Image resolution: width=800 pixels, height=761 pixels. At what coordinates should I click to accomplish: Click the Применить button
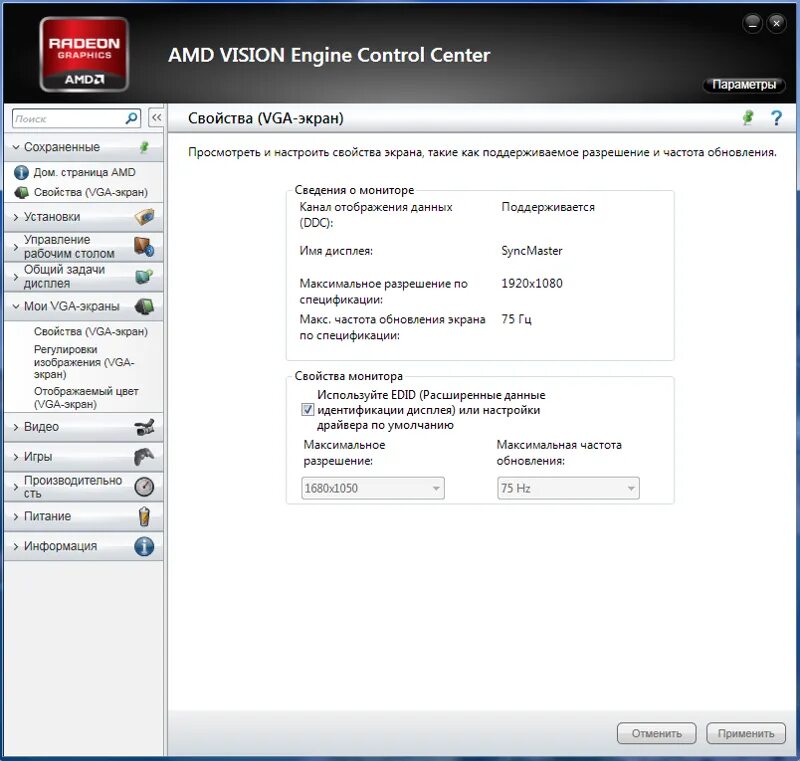746,733
